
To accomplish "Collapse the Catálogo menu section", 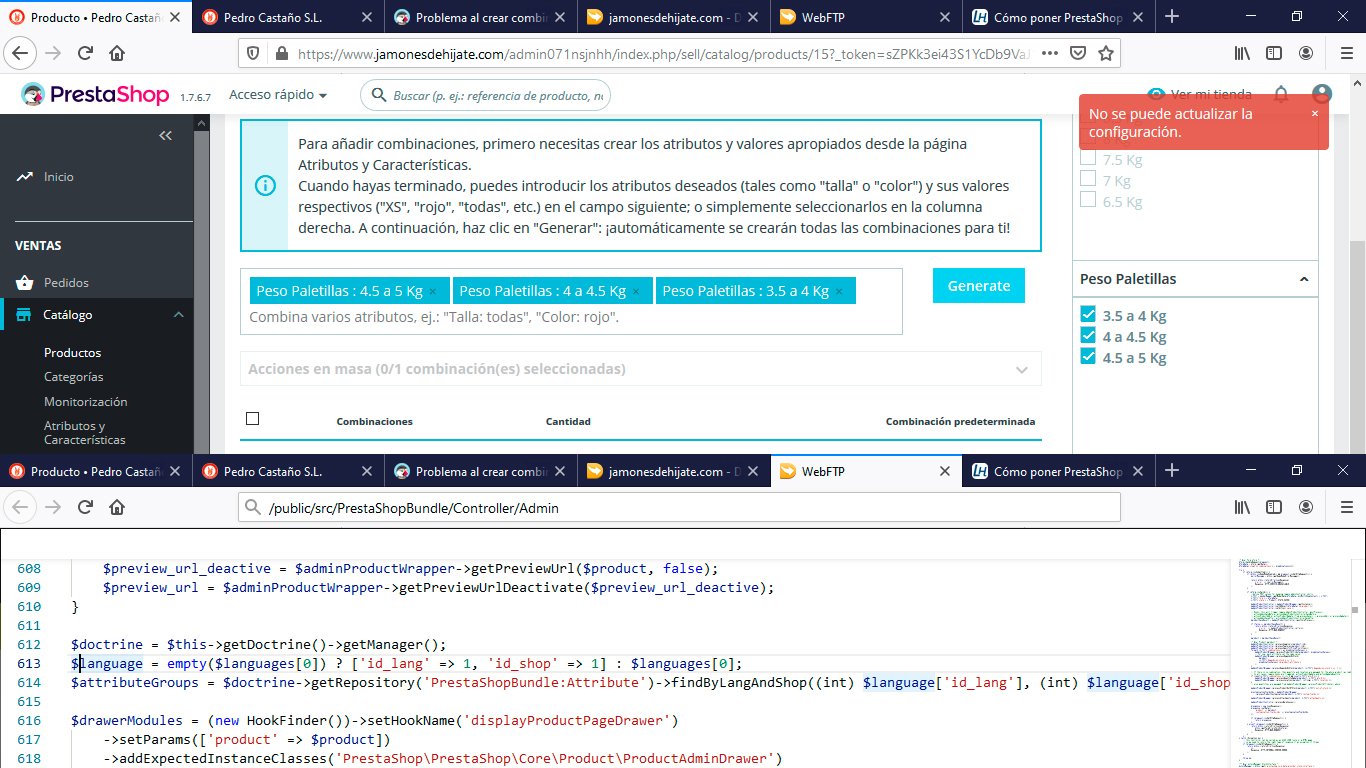I will (x=179, y=315).
